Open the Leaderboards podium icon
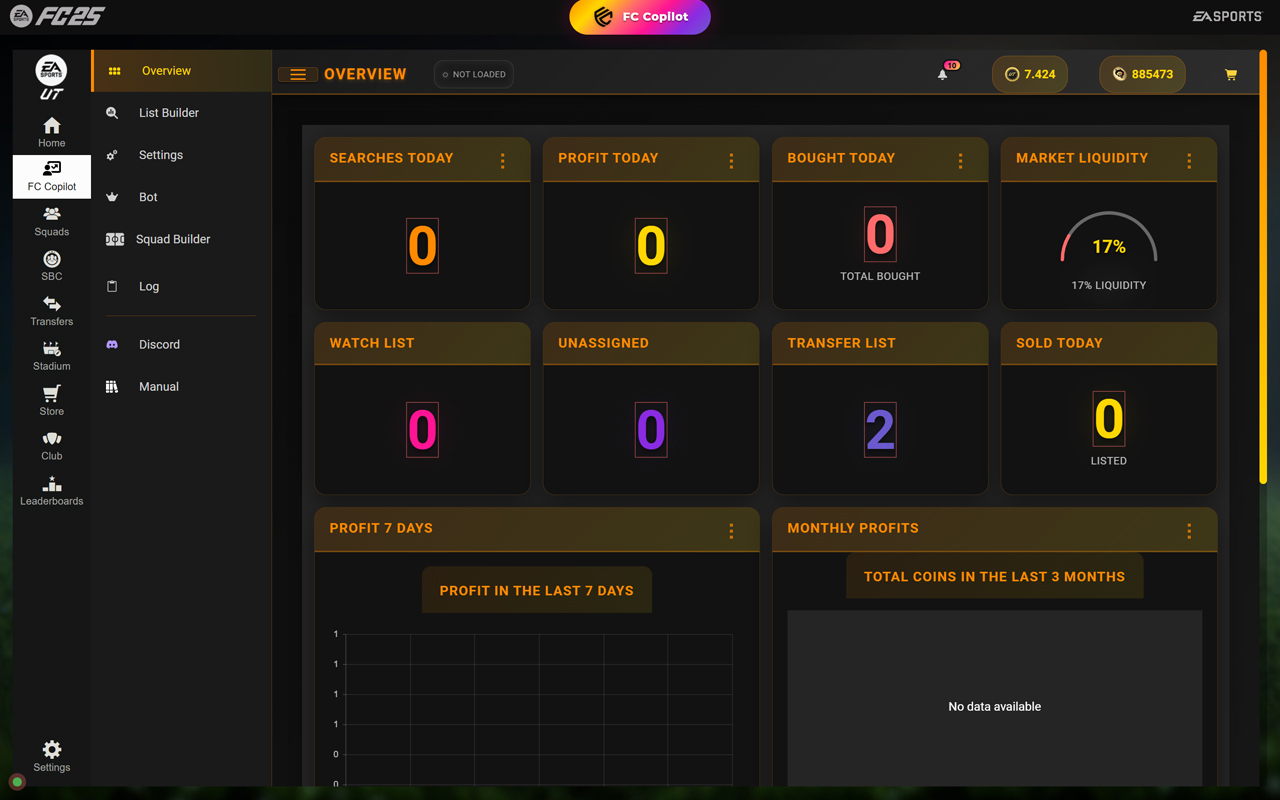The image size is (1280, 800). point(52,484)
